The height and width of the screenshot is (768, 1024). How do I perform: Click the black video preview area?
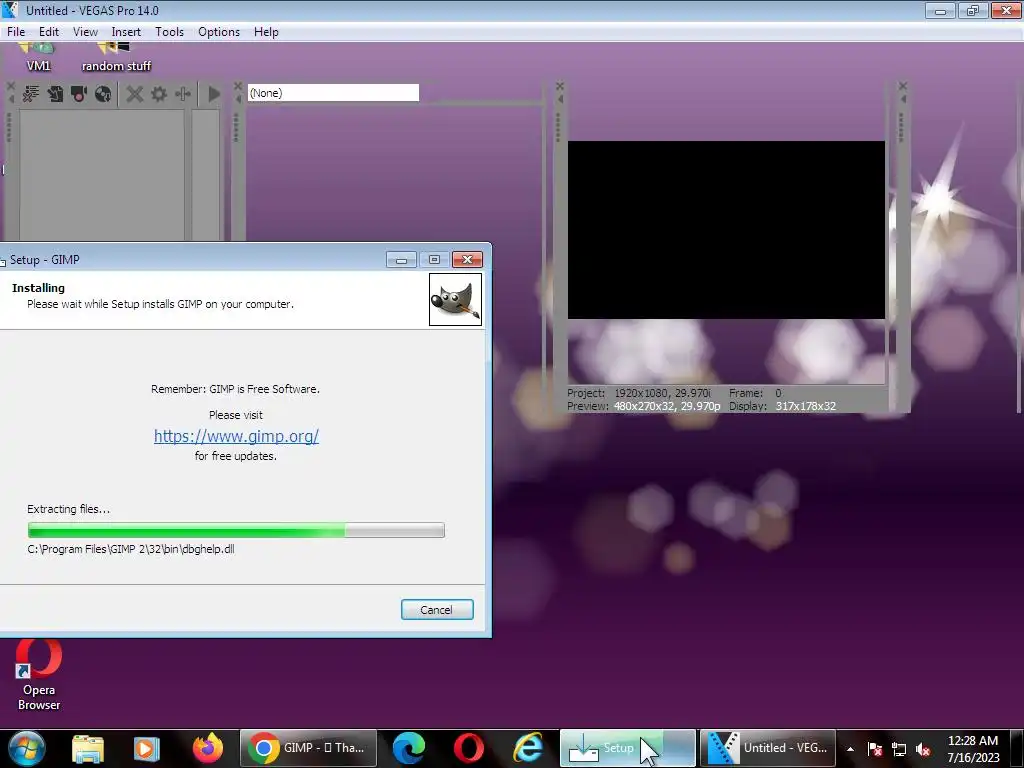point(726,230)
